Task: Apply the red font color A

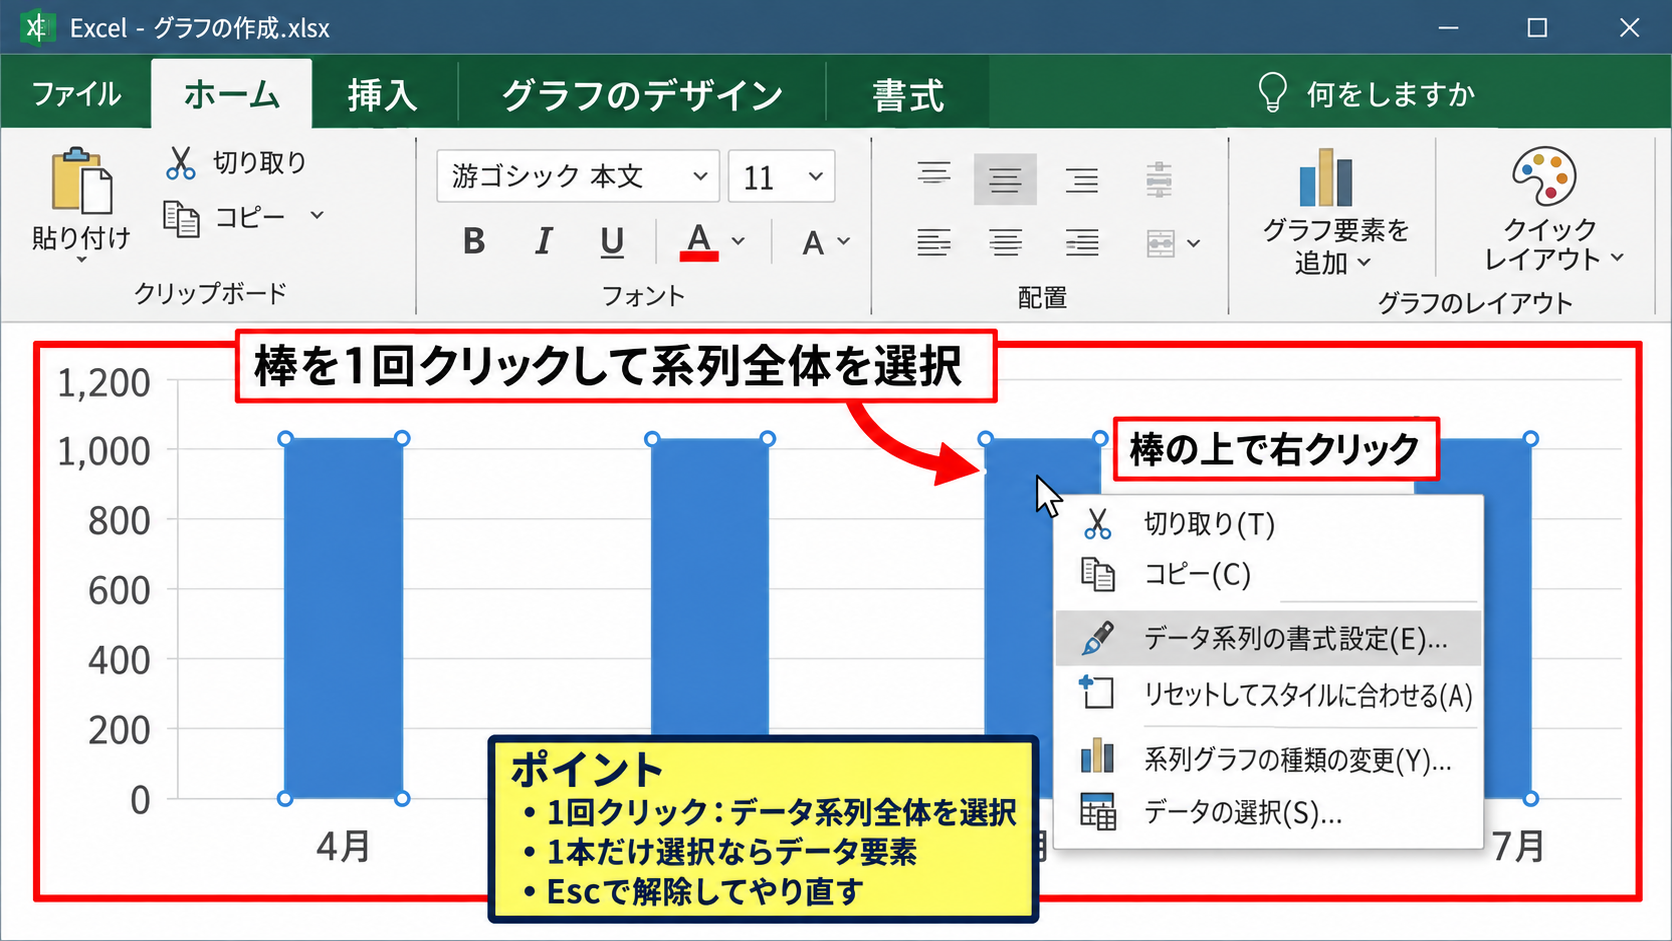Action: tap(699, 241)
